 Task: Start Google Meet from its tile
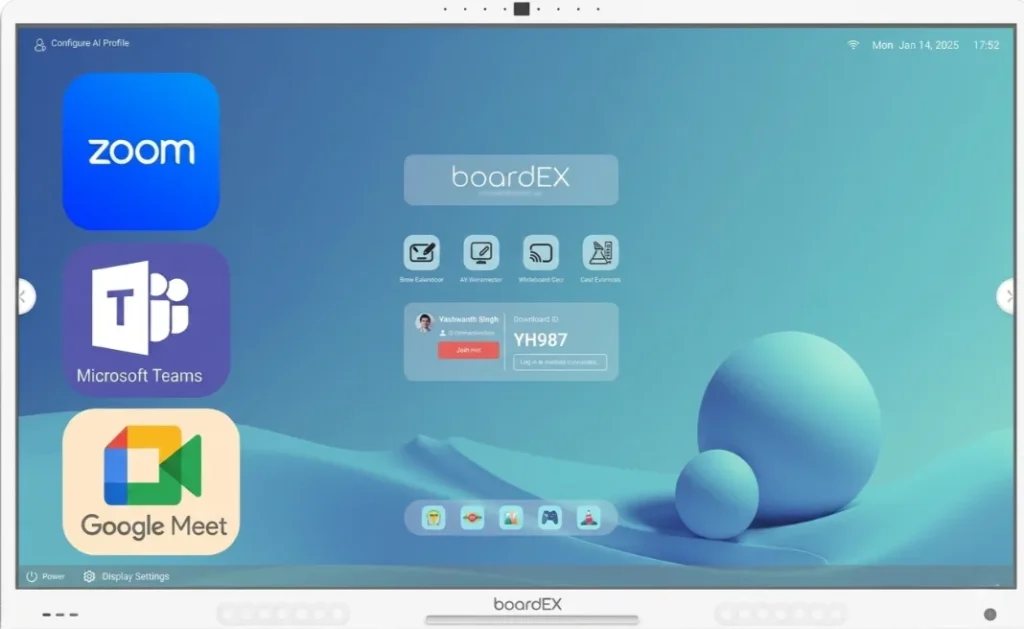click(x=151, y=482)
